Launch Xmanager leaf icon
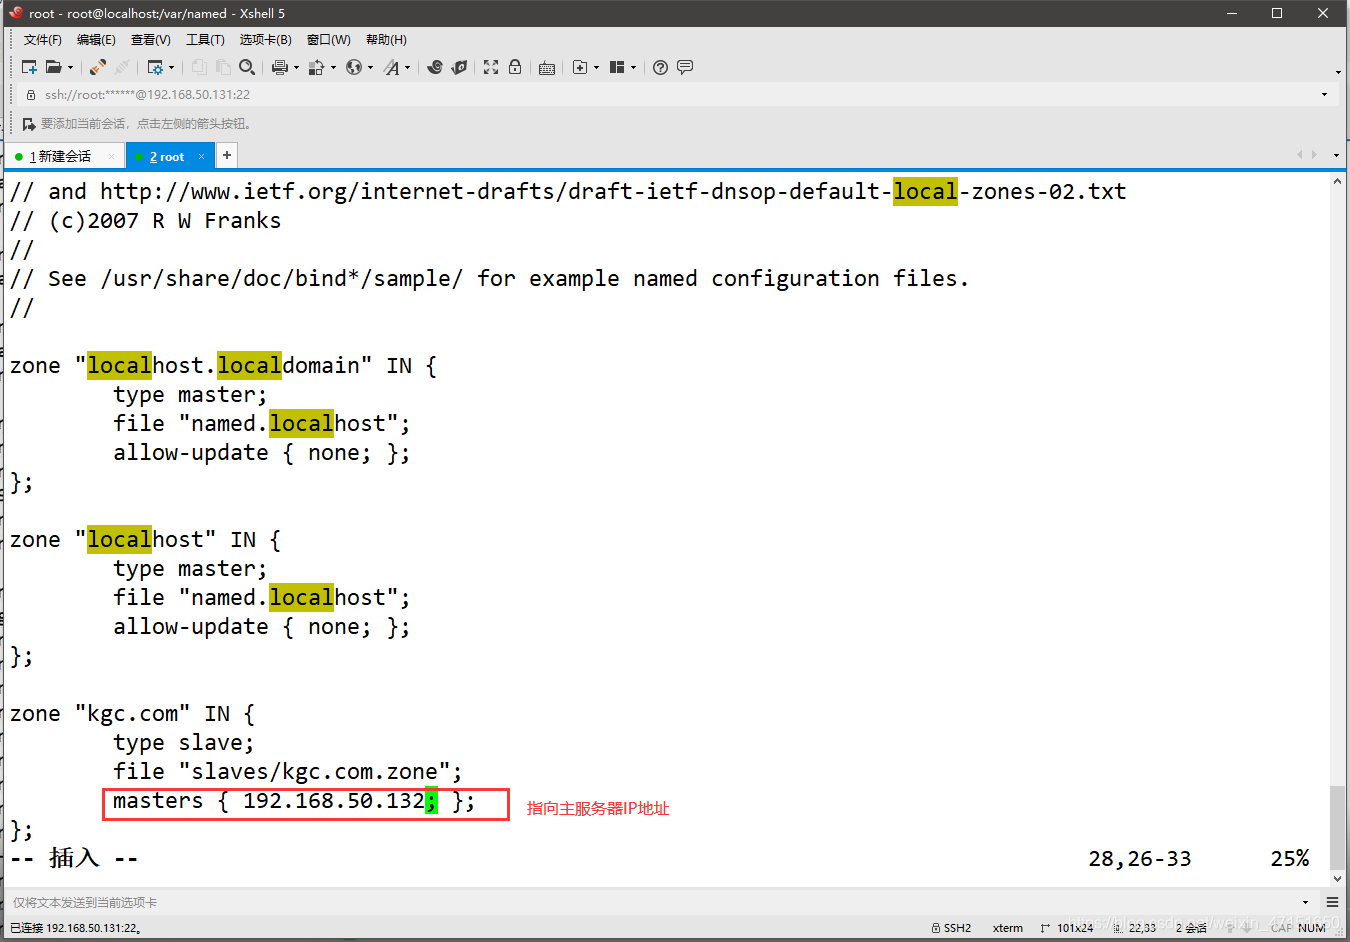The image size is (1350, 942). click(x=459, y=67)
